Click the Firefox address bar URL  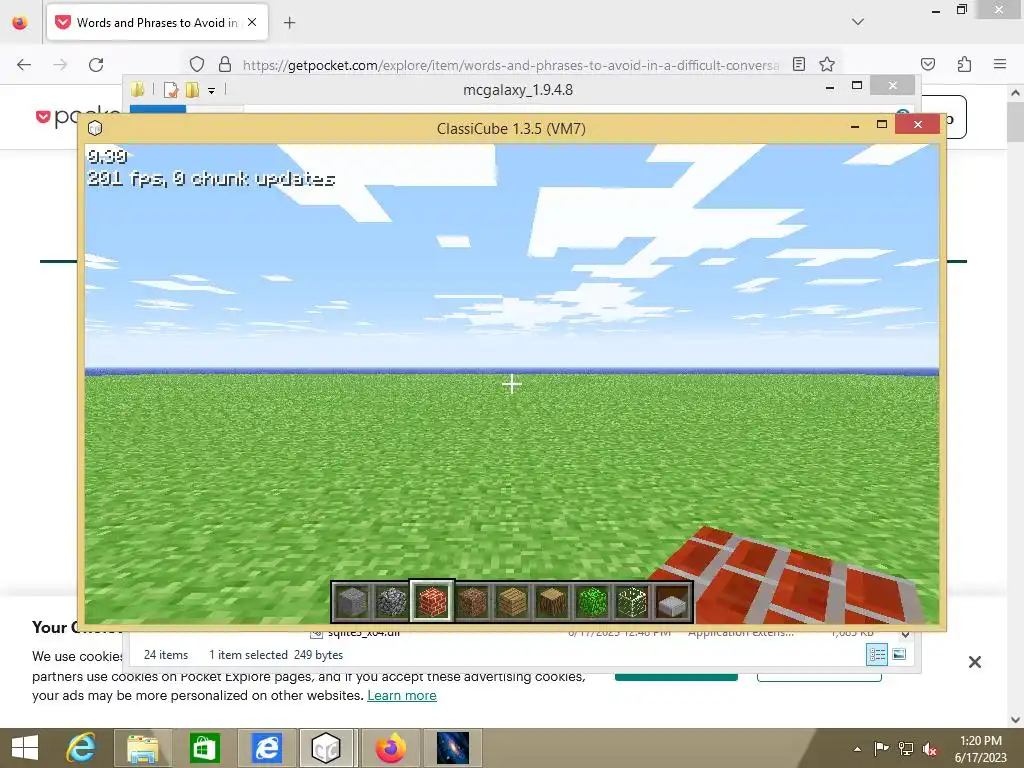coord(511,65)
